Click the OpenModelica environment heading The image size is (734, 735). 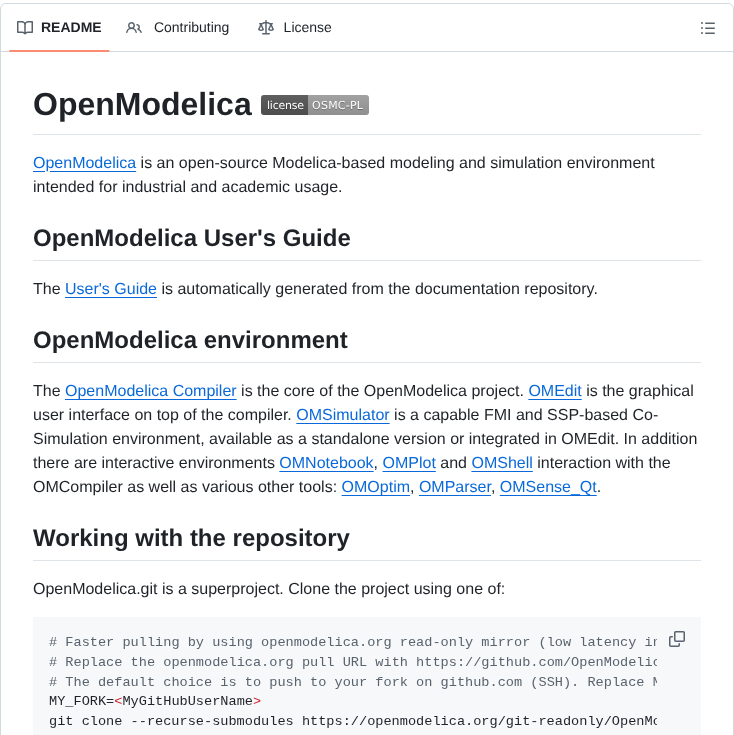[190, 340]
